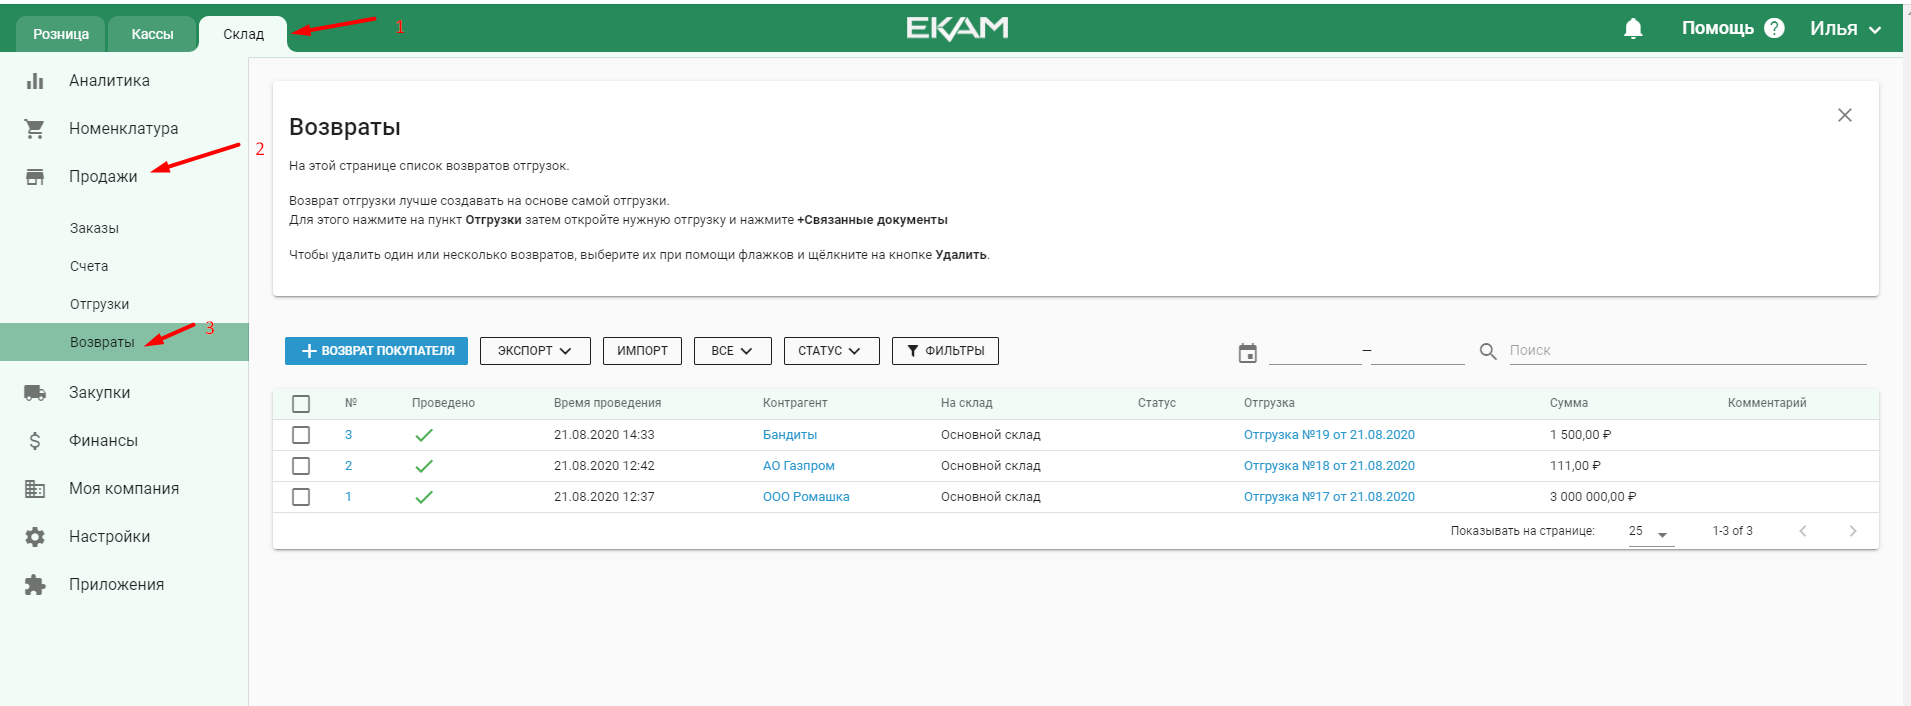Click the Закупки truck icon
Screen dimensions: 1911x706
coord(35,393)
